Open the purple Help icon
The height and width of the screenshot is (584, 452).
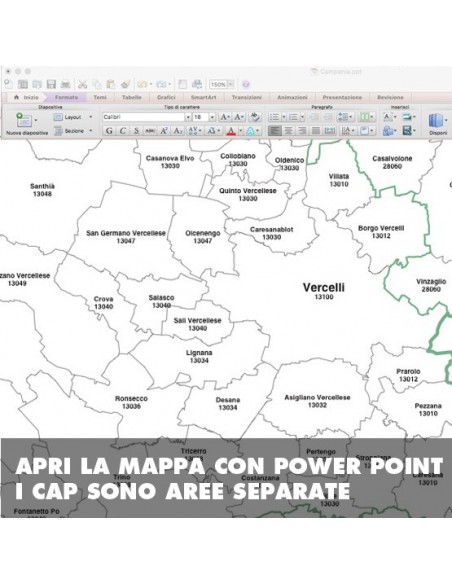246,85
